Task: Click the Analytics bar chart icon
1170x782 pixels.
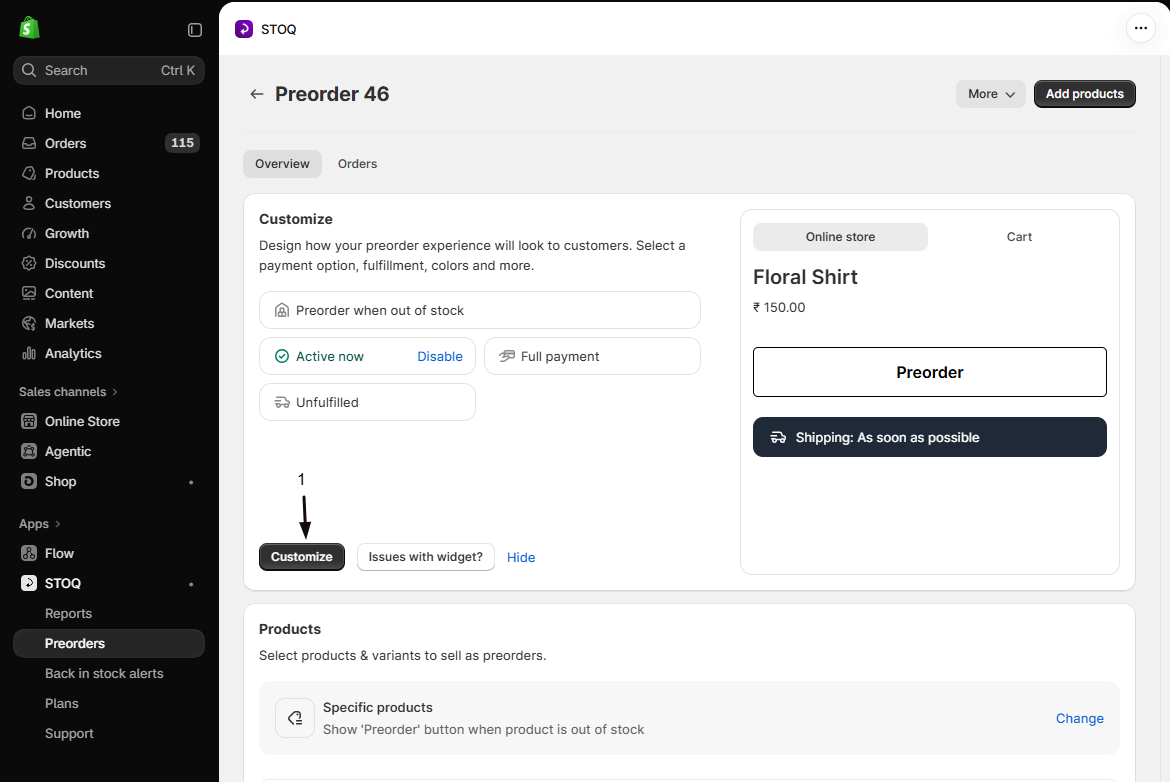Action: coord(29,354)
